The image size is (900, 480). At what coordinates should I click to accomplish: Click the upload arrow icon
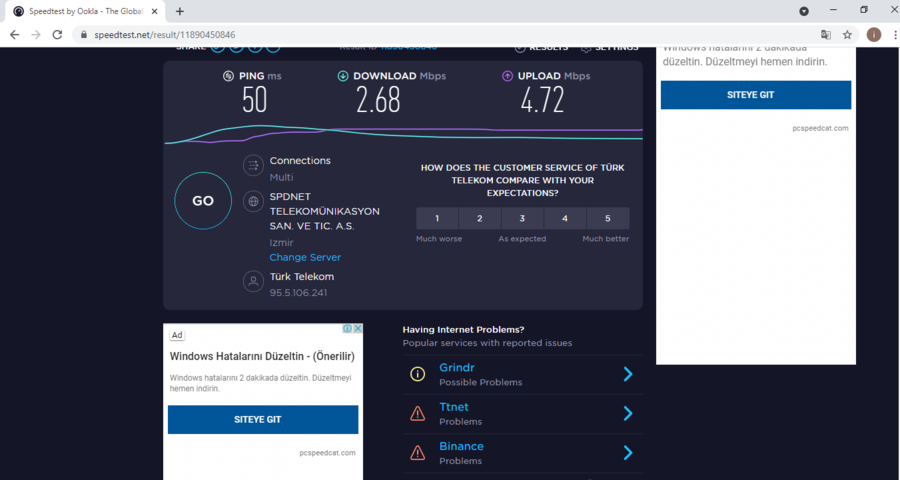507,76
